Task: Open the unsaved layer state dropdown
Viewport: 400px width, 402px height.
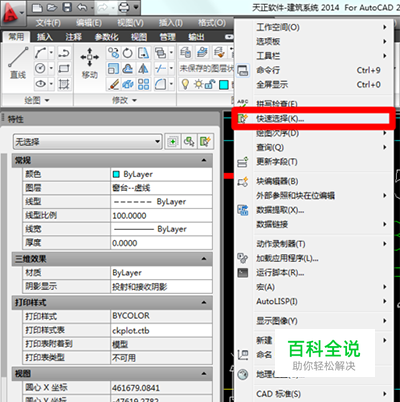Action: coord(207,69)
